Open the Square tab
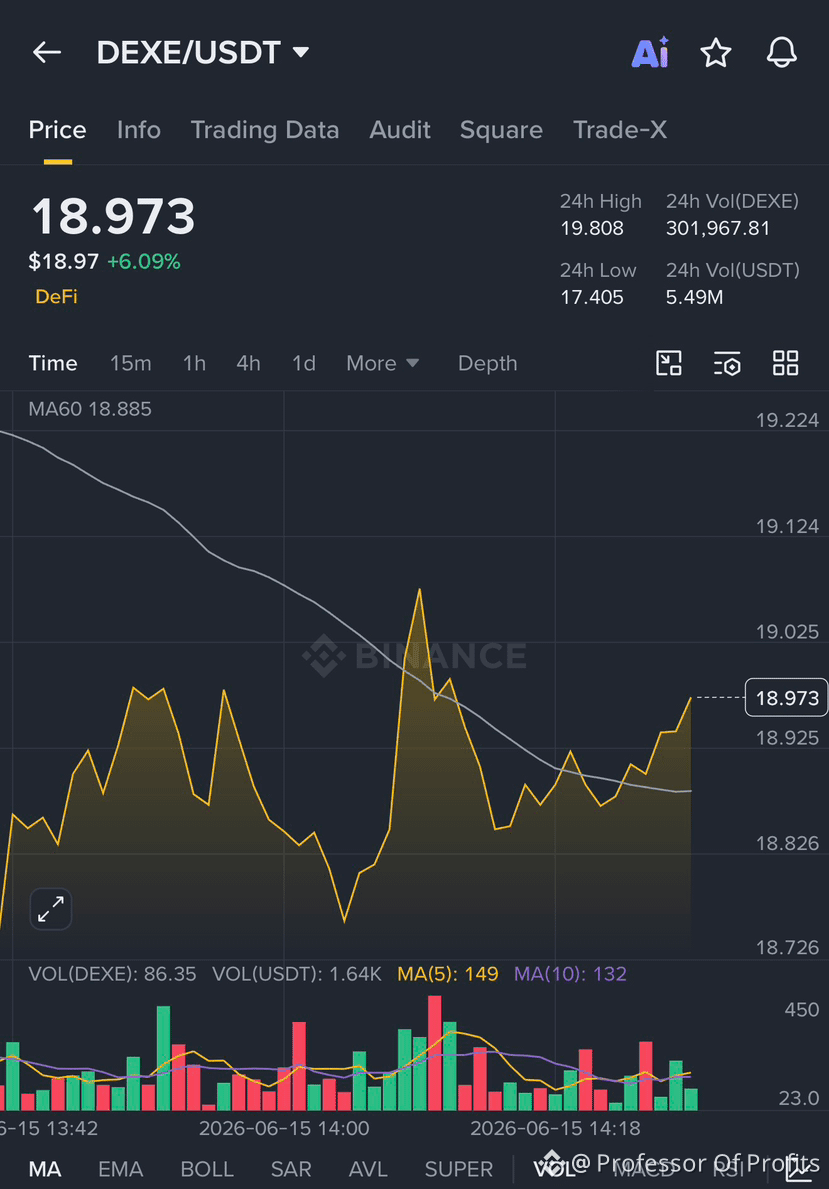Screen dimensions: 829x1189 (501, 130)
